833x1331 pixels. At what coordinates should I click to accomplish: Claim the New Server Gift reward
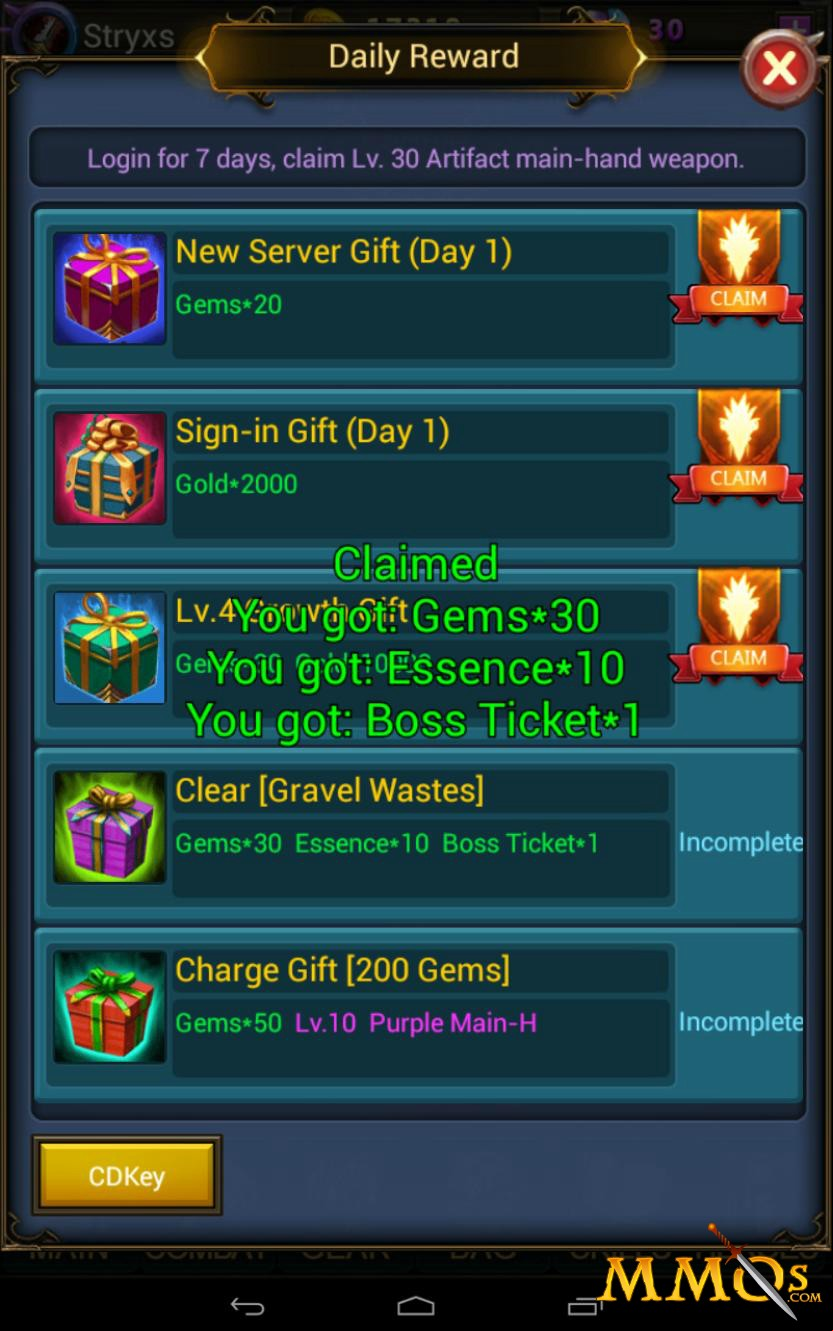click(738, 268)
